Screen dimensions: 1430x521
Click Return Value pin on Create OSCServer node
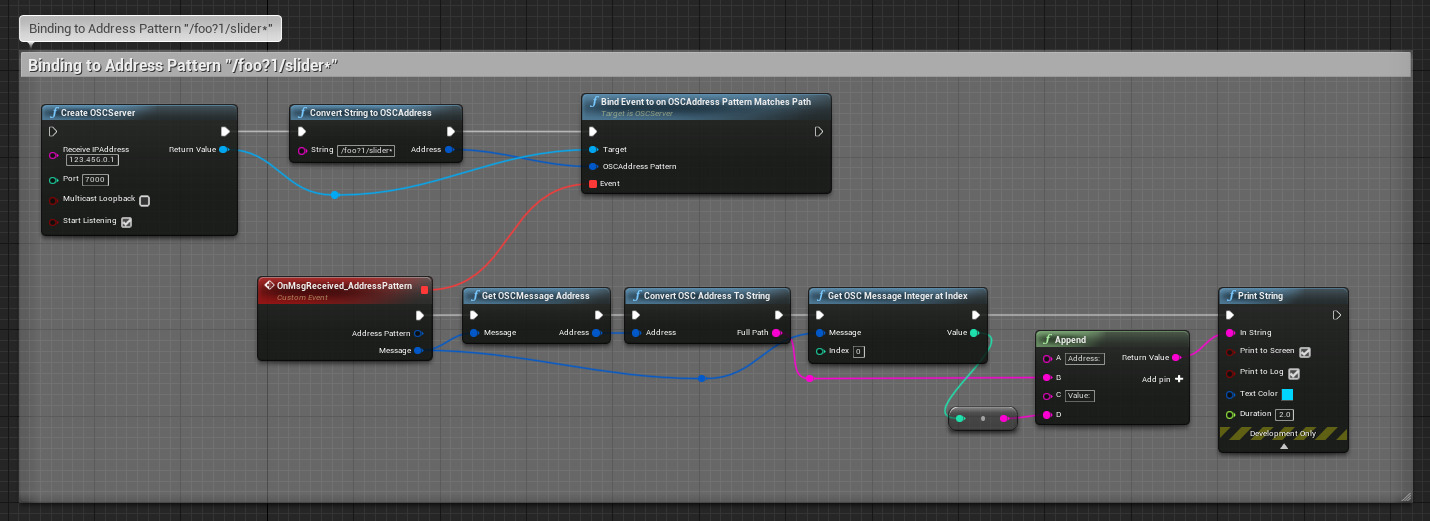point(223,150)
